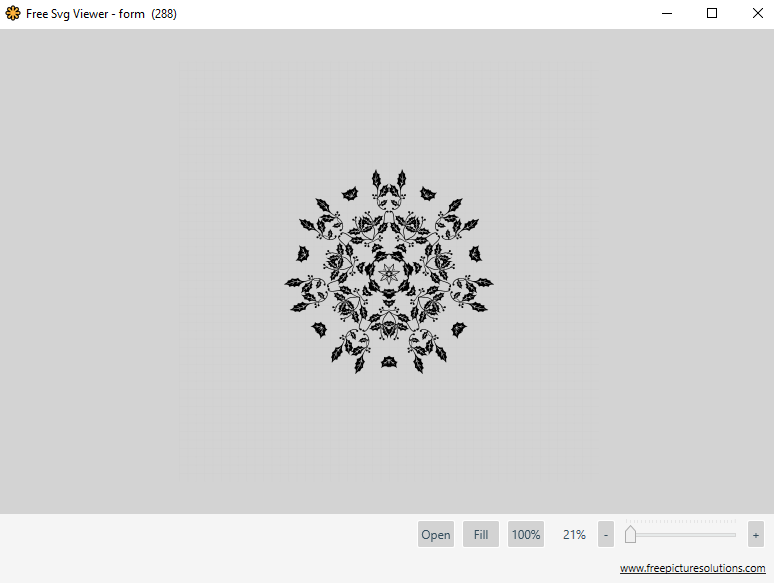Click the middle of the zoom slider track
Screen dimensions: 774x583
[x=680, y=535]
